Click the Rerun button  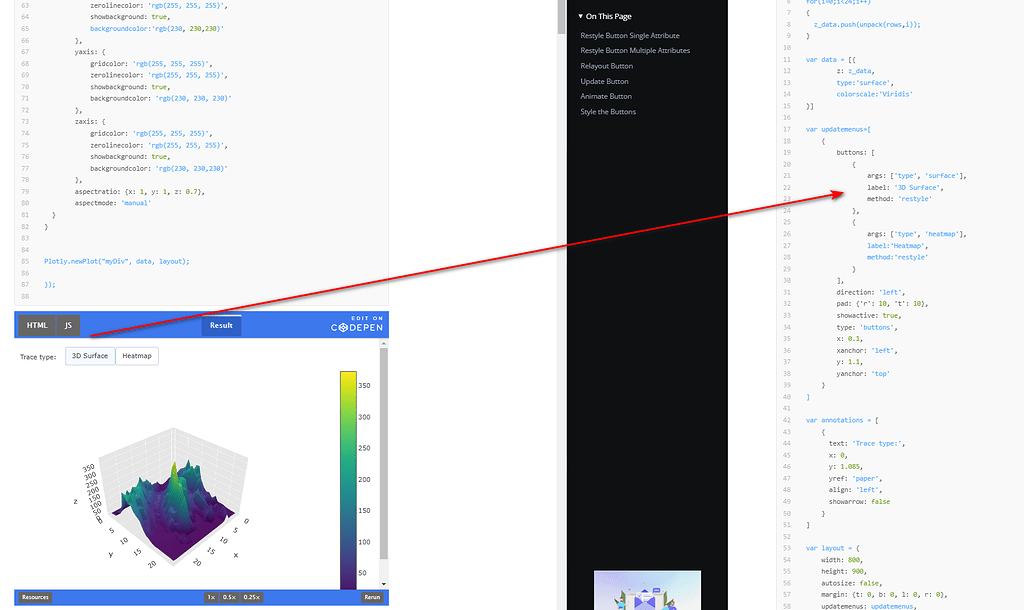point(370,596)
